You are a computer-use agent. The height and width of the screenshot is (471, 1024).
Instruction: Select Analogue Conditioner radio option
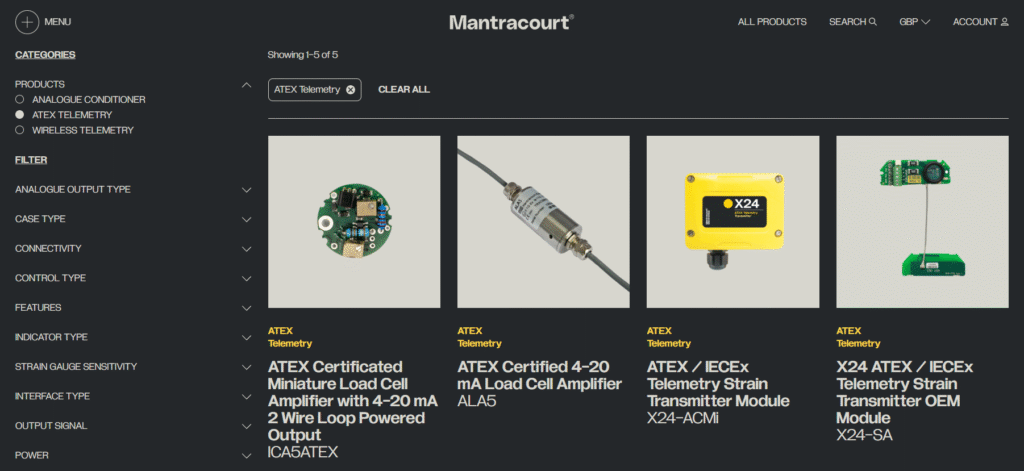pyautogui.click(x=20, y=100)
